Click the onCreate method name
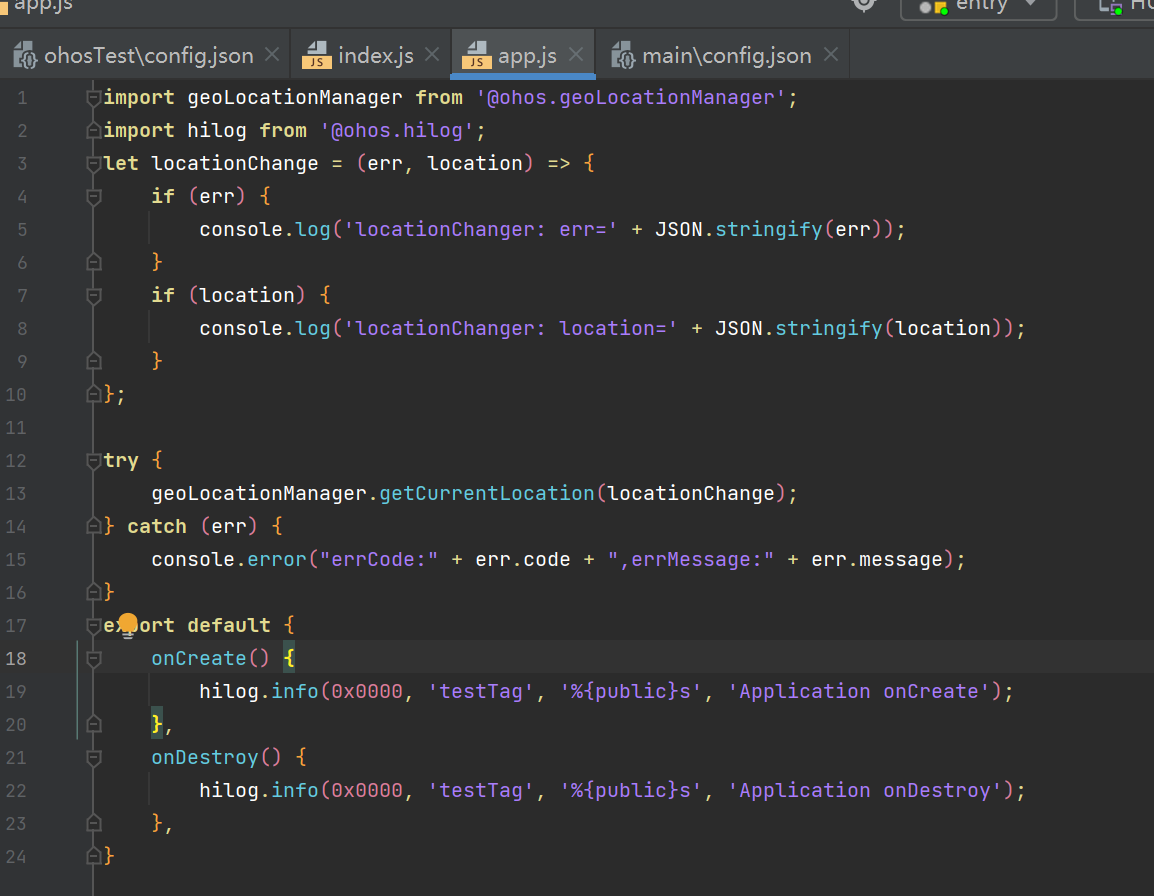This screenshot has width=1154, height=896. pos(199,658)
